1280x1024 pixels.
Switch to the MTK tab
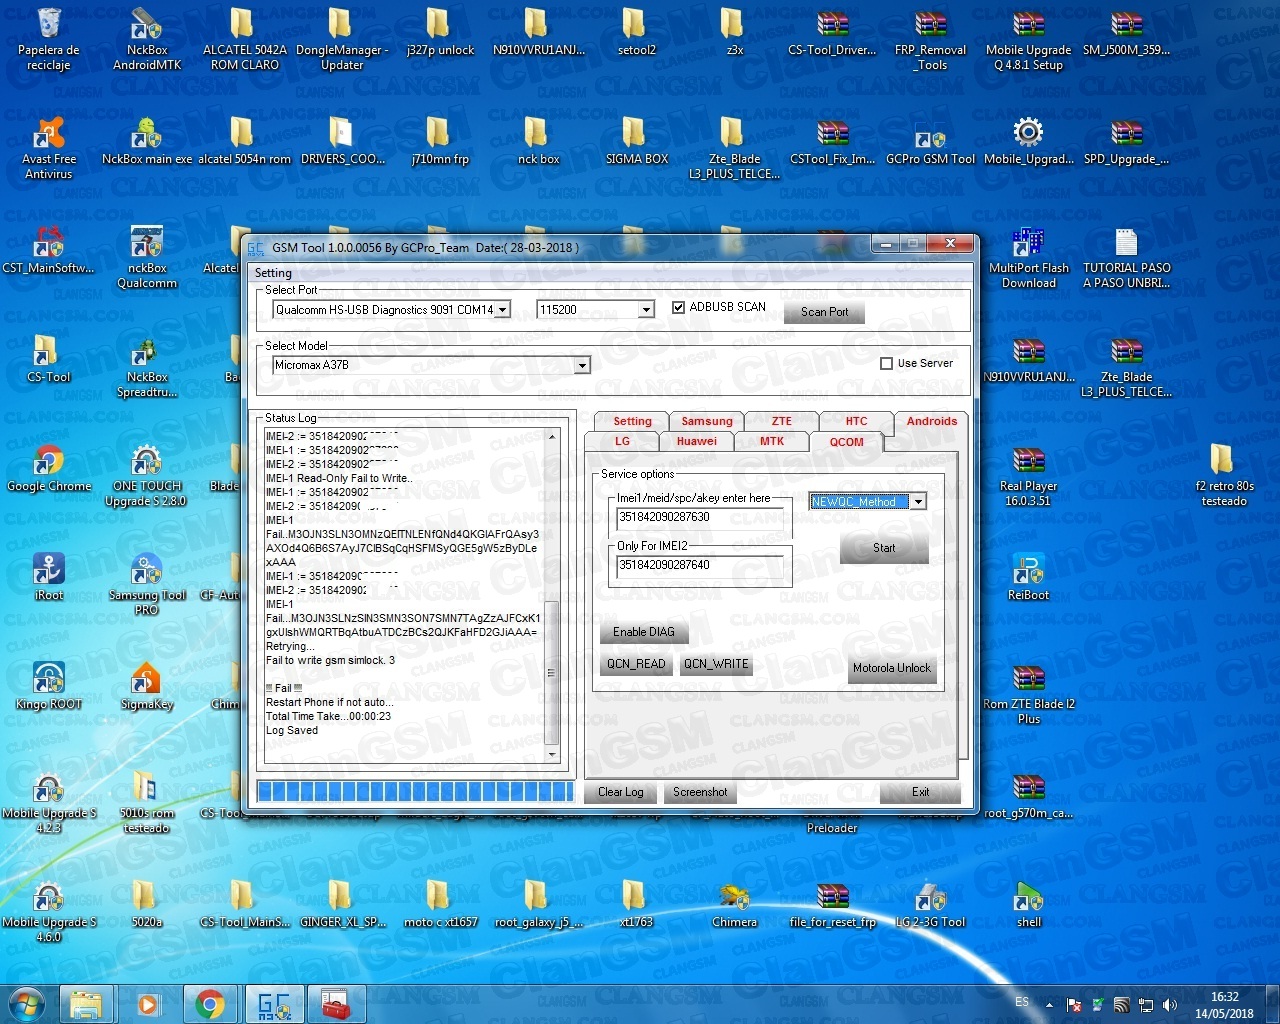(771, 441)
